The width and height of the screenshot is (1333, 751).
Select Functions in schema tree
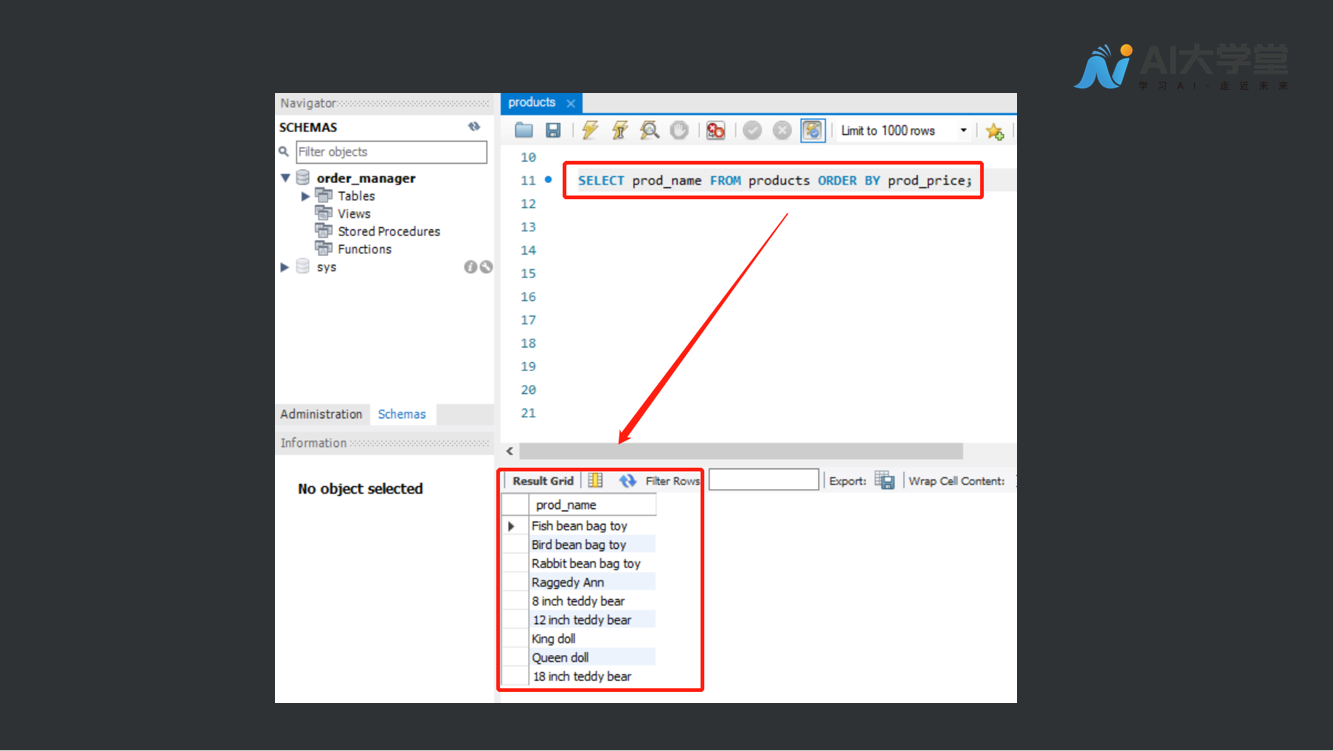364,249
